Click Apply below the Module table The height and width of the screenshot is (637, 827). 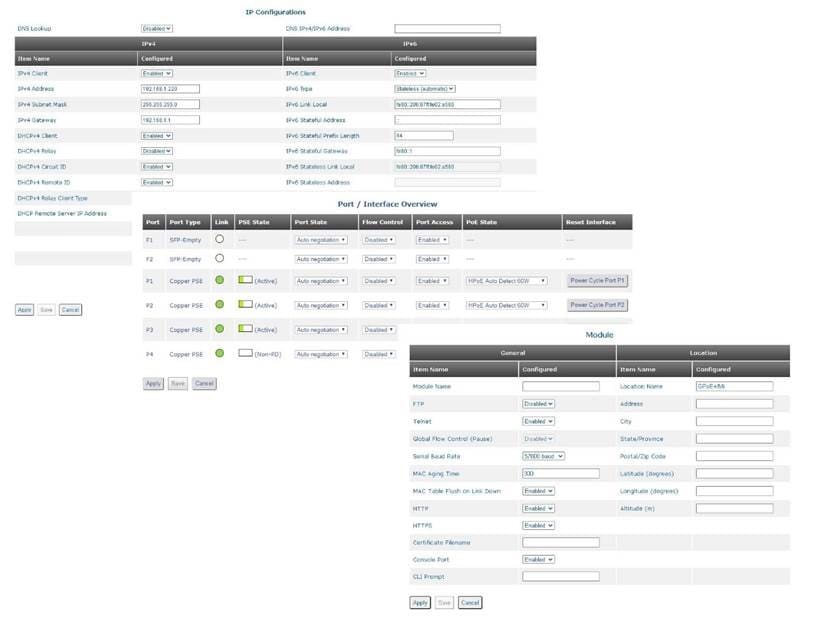420,603
